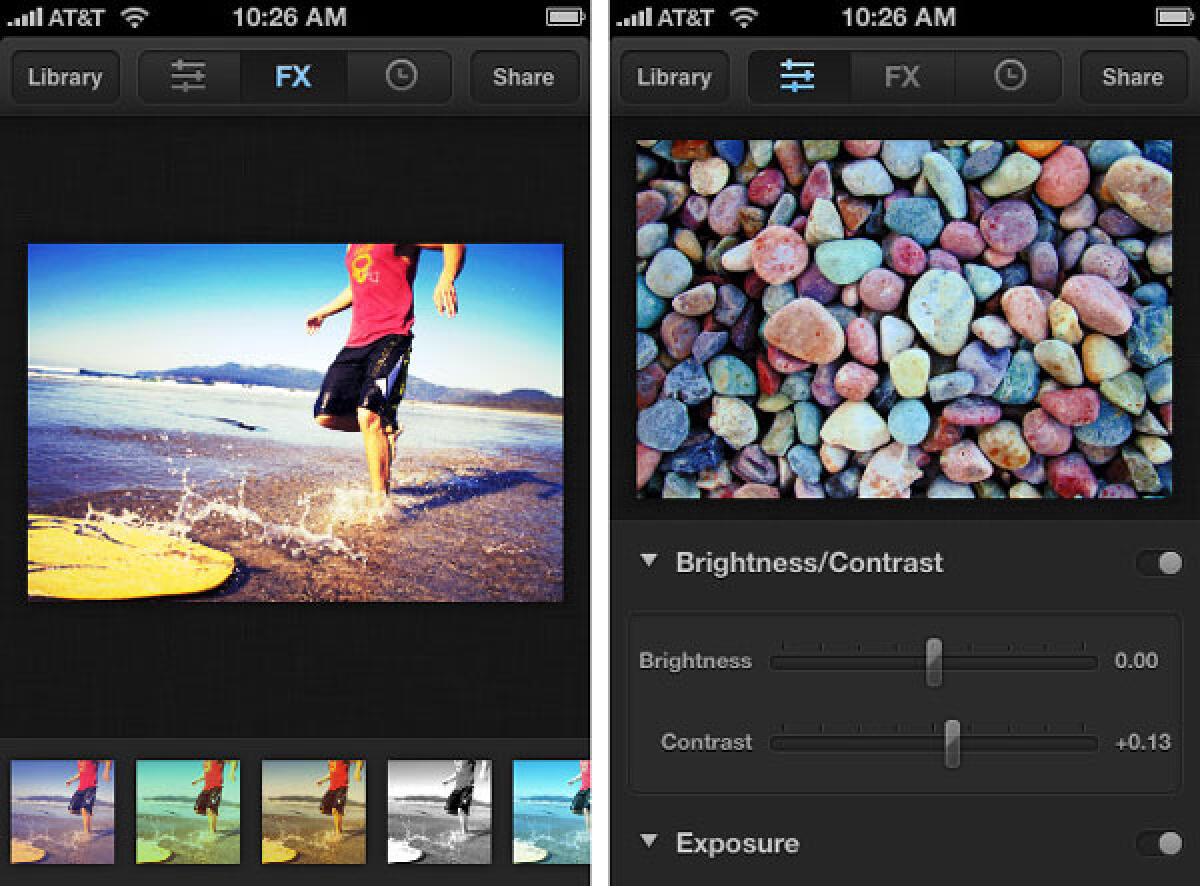
Task: Tap the Wi-Fi icon in right status bar
Action: [744, 17]
